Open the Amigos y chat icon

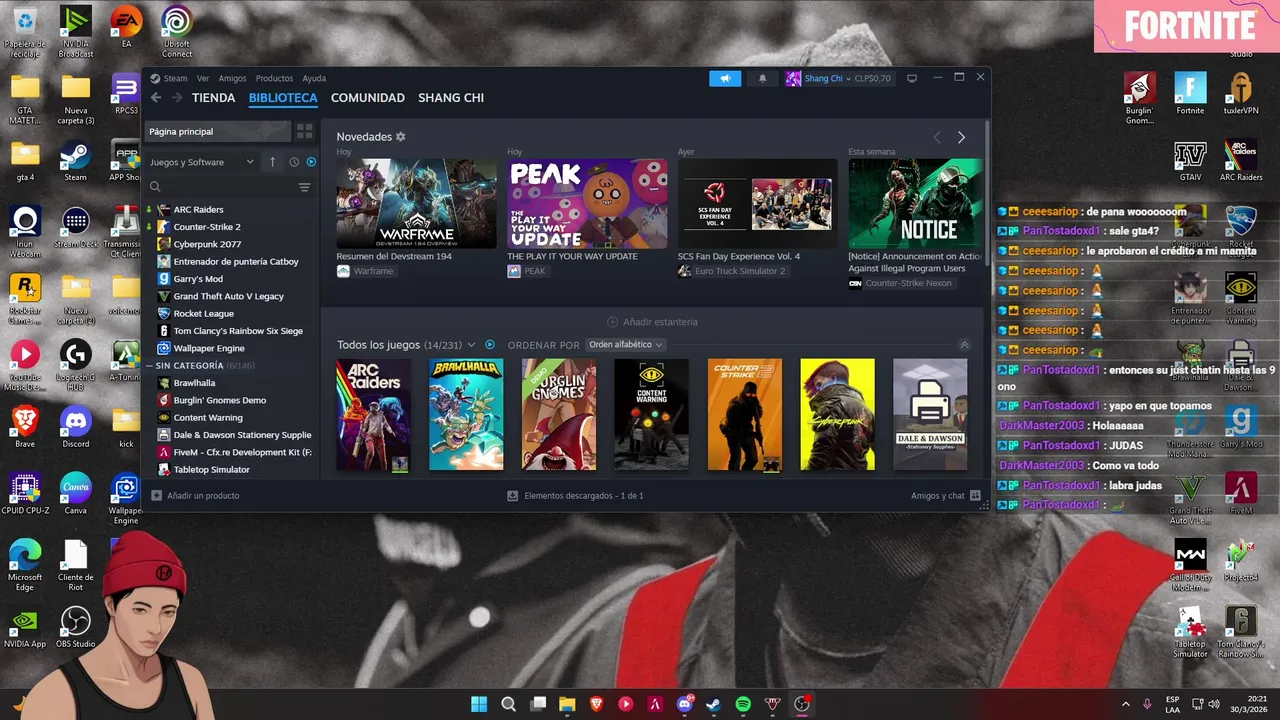tap(975, 496)
